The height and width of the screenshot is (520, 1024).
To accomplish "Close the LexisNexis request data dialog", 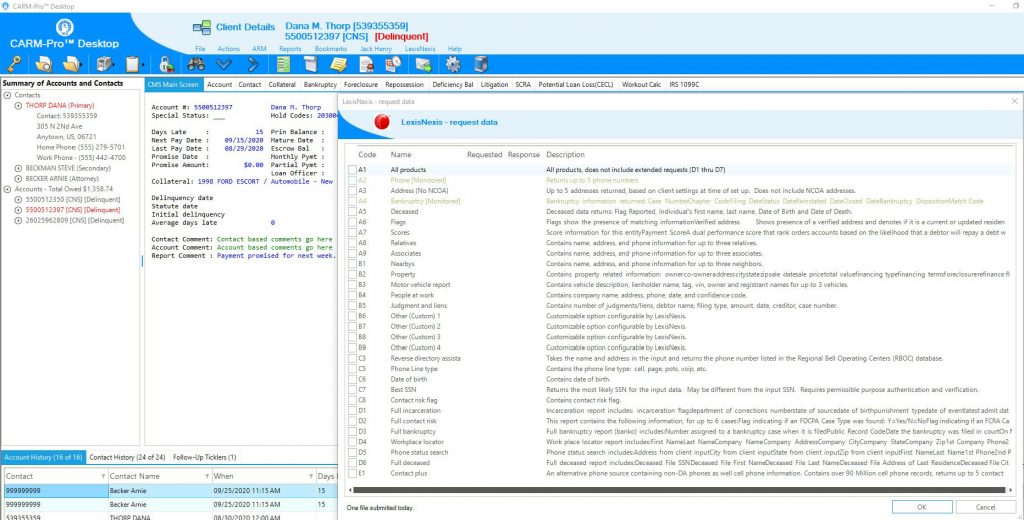I will [x=1014, y=101].
